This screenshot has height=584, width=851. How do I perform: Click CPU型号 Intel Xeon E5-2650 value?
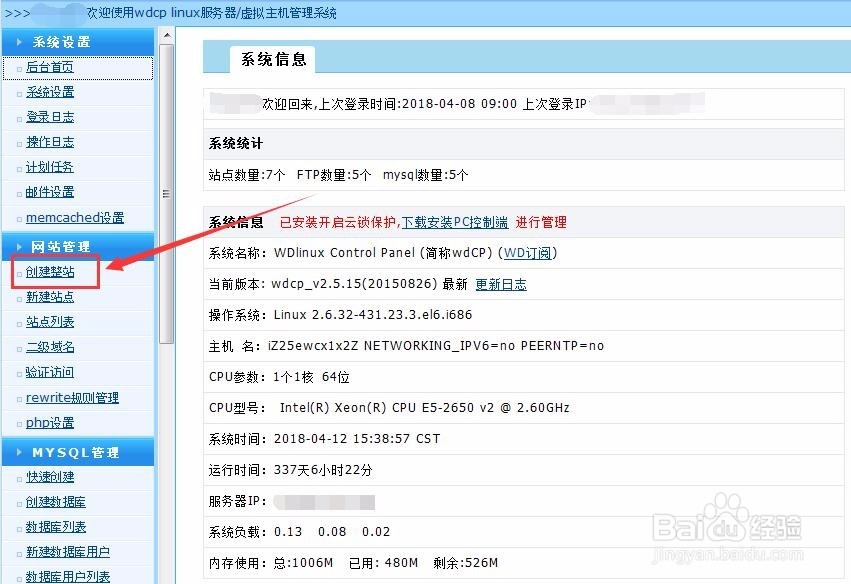click(x=424, y=408)
